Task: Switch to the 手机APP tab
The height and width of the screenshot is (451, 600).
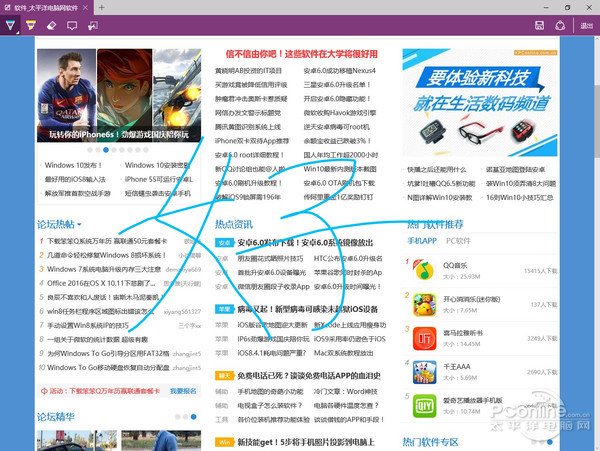Action: coord(422,241)
